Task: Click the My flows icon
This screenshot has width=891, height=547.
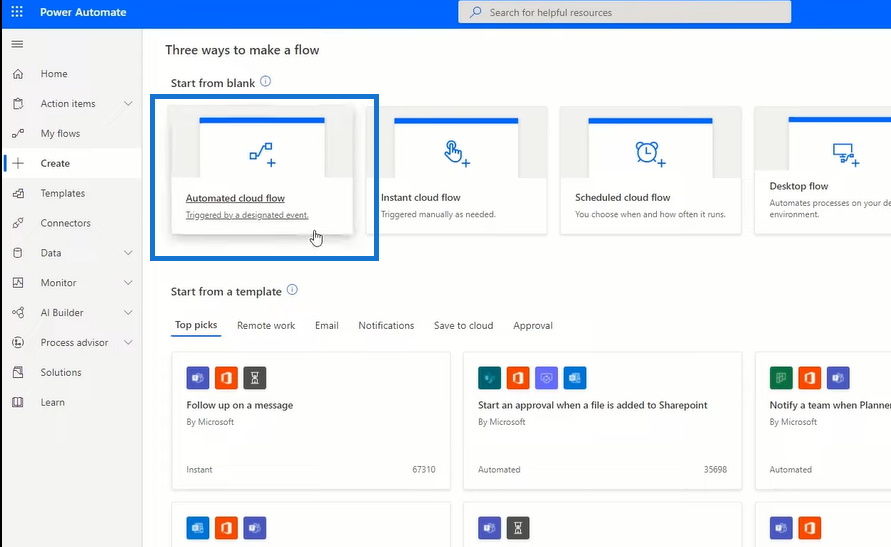Action: click(x=18, y=133)
